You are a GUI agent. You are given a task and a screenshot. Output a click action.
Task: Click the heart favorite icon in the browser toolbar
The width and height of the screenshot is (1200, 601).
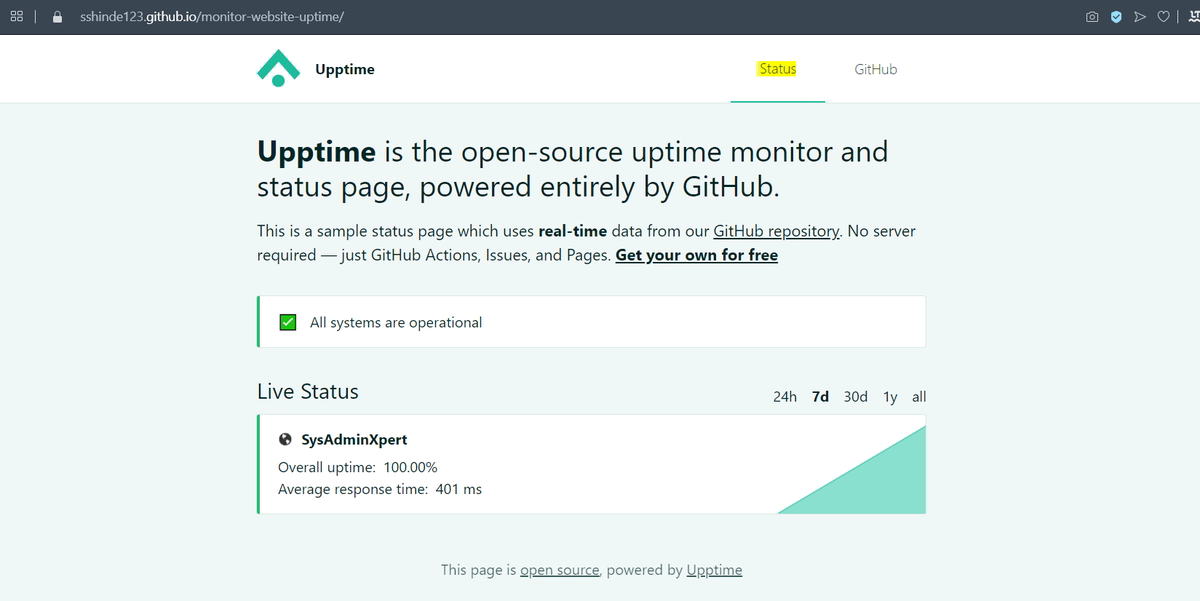click(x=1163, y=16)
